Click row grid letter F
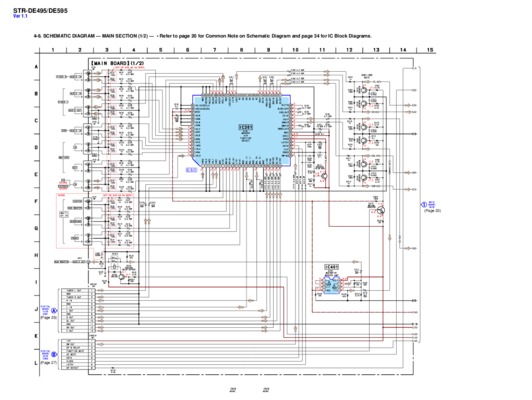The image size is (532, 400). point(36,201)
